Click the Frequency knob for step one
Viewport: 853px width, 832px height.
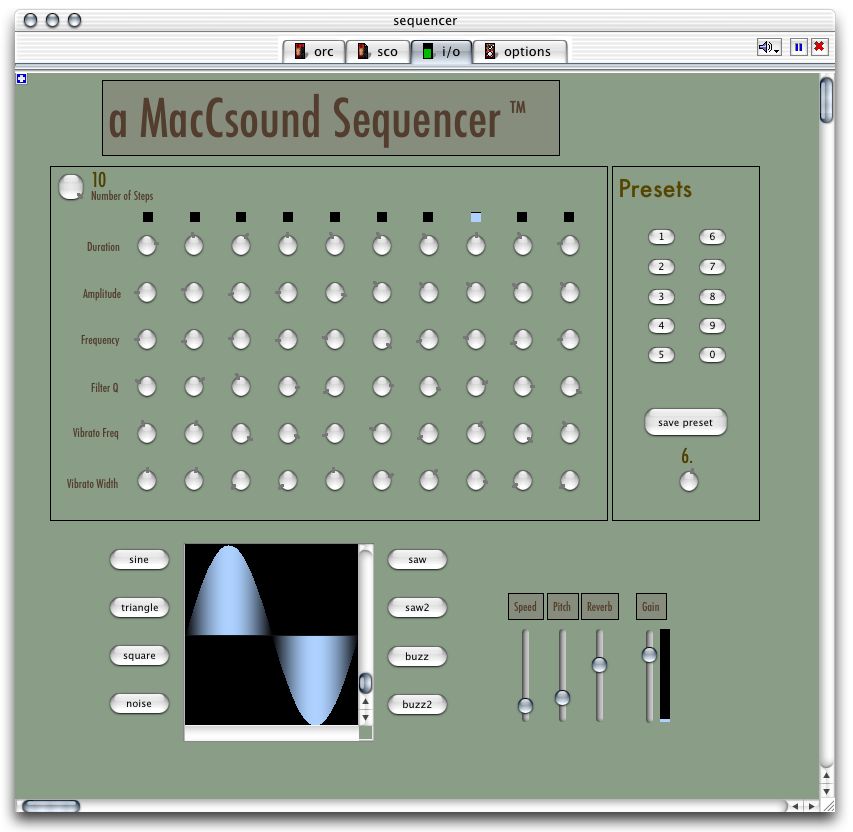coord(147,340)
